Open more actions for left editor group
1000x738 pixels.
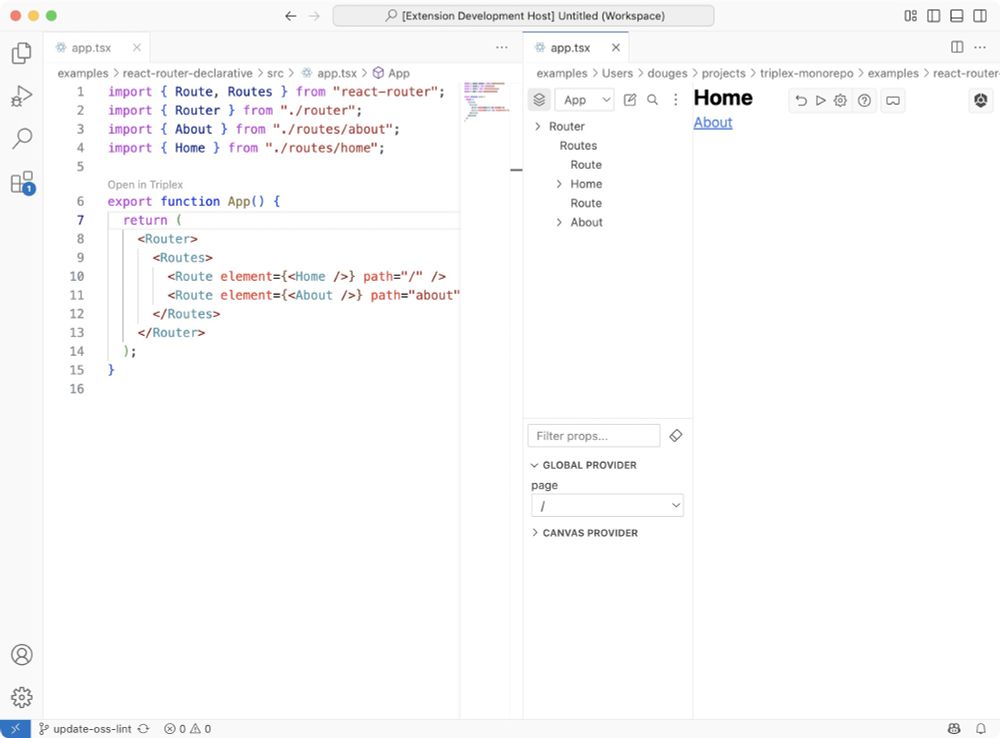pos(502,47)
